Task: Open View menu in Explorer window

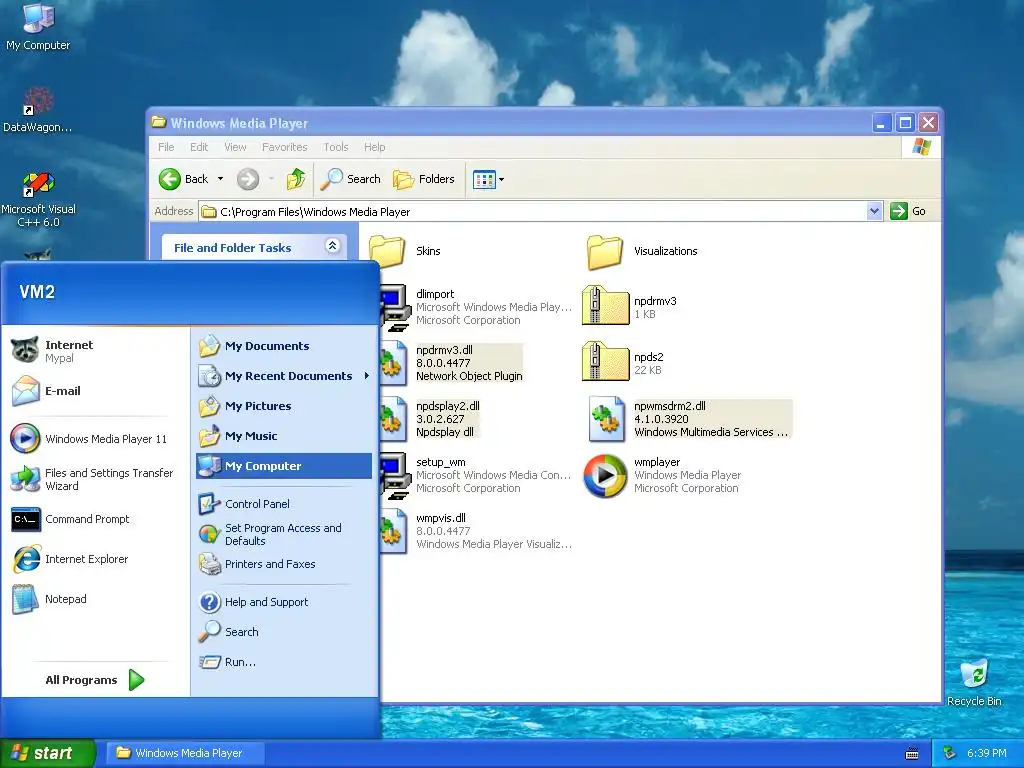Action: click(235, 147)
